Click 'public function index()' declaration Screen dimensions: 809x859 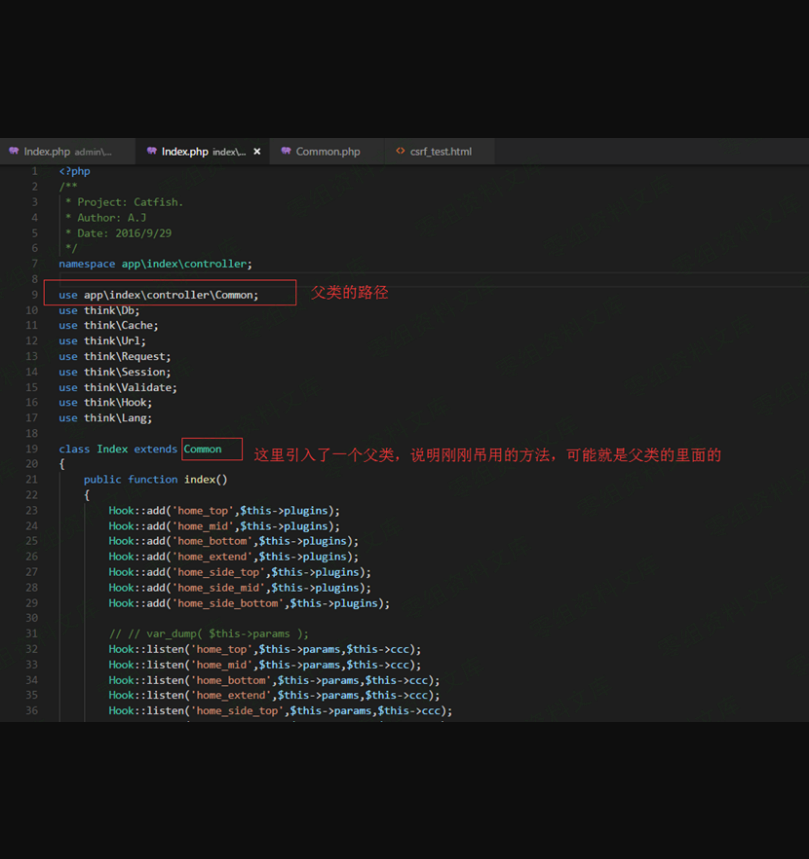pyautogui.click(x=155, y=480)
